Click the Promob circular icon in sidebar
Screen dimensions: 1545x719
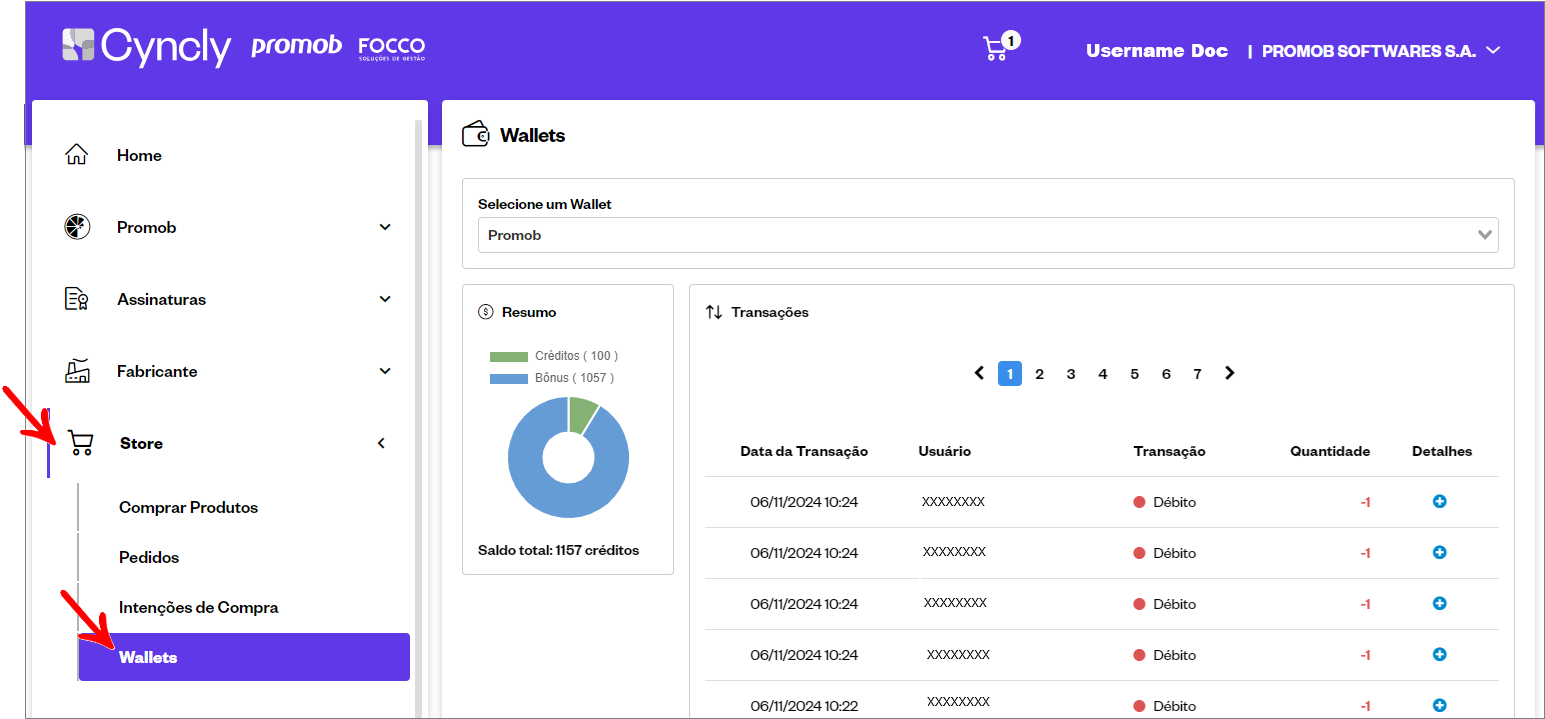pos(77,227)
